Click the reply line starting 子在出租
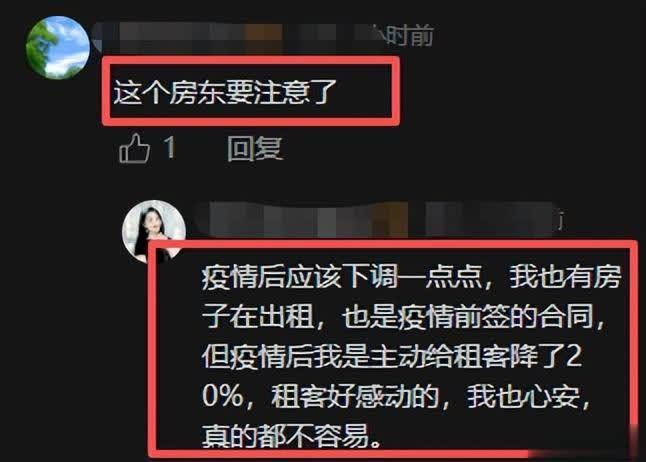The image size is (646, 462). (404, 317)
